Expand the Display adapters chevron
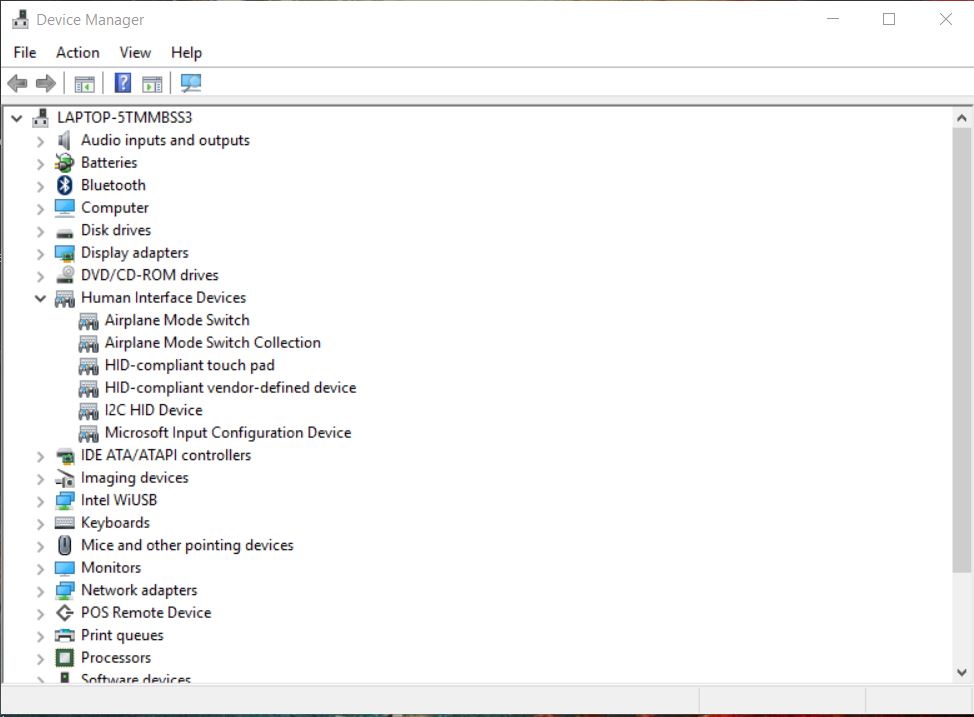 40,254
